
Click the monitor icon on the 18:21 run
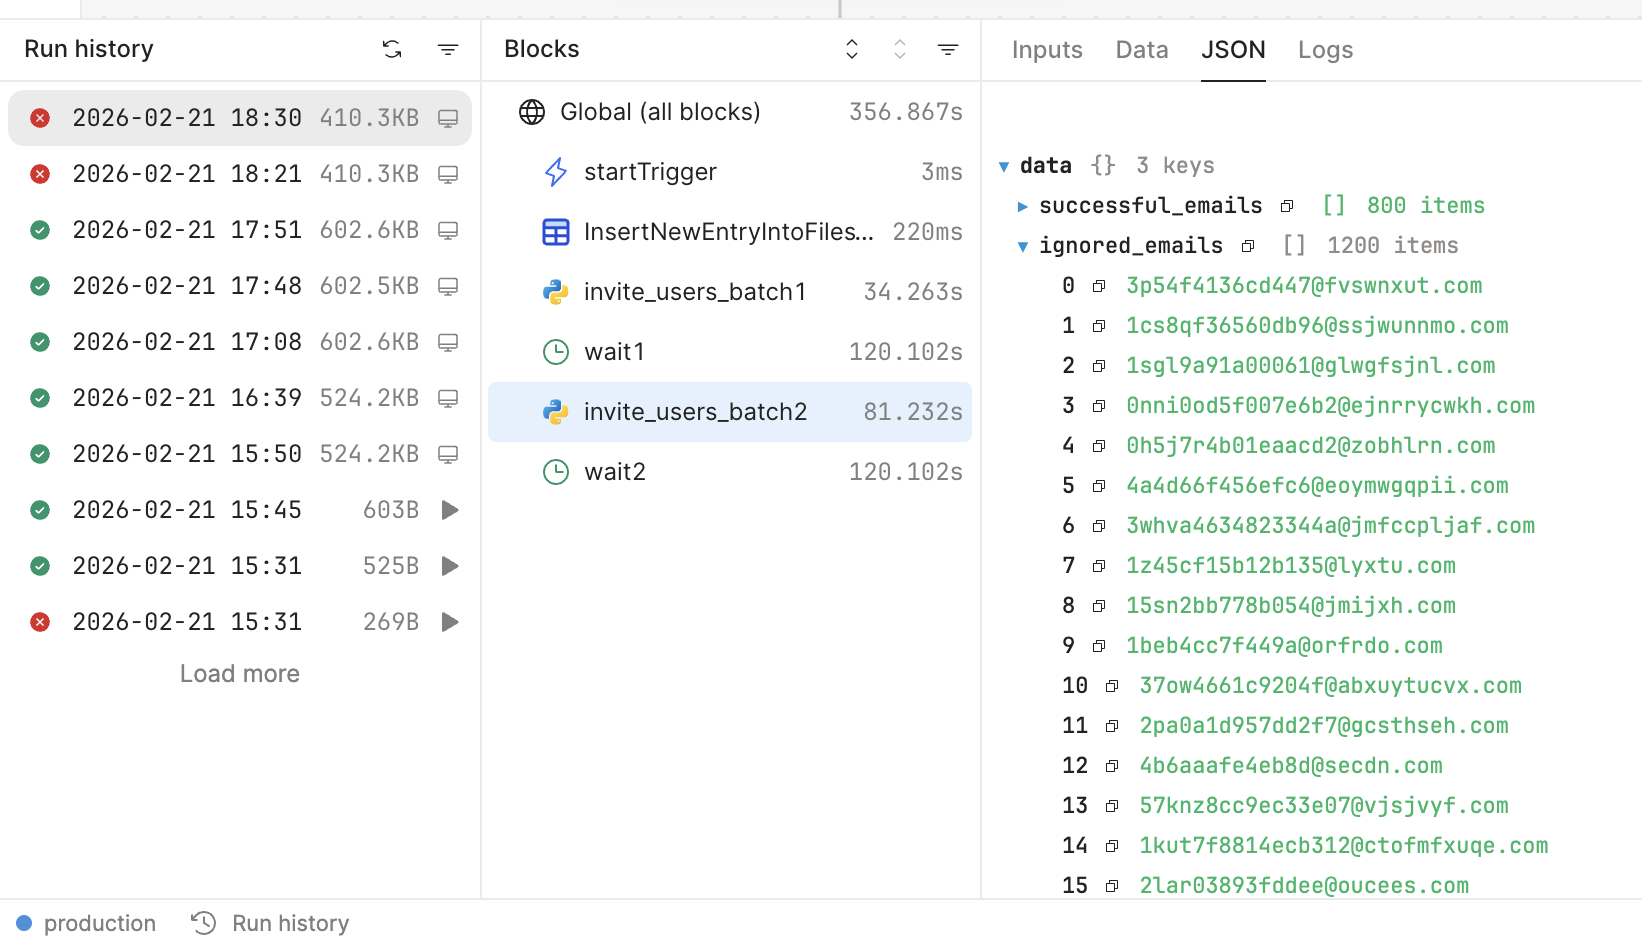pos(448,174)
